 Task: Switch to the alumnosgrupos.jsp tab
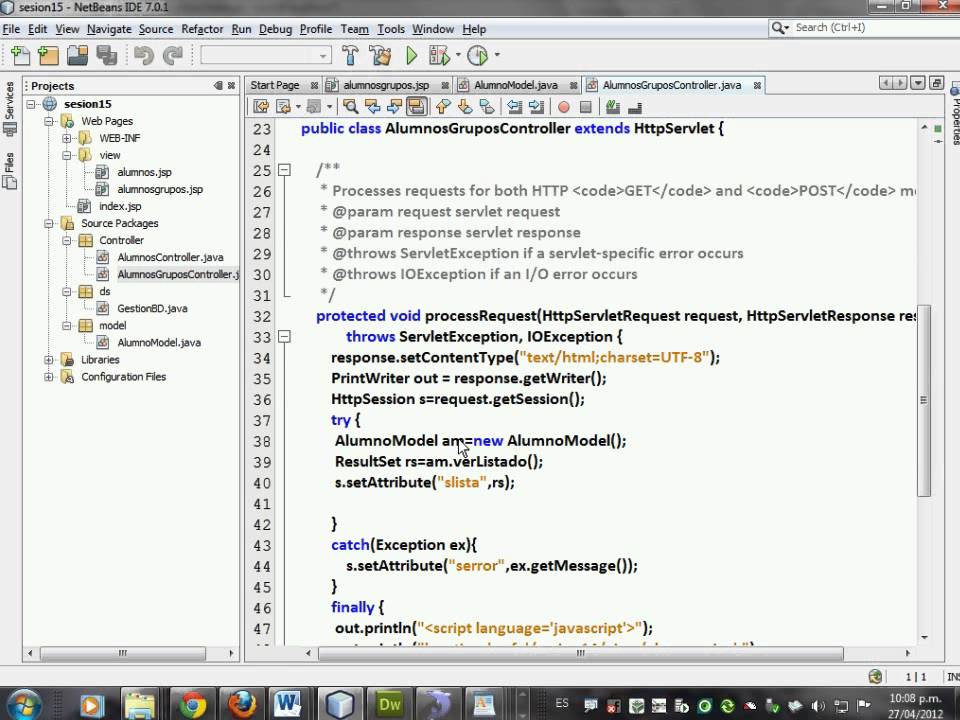[386, 85]
